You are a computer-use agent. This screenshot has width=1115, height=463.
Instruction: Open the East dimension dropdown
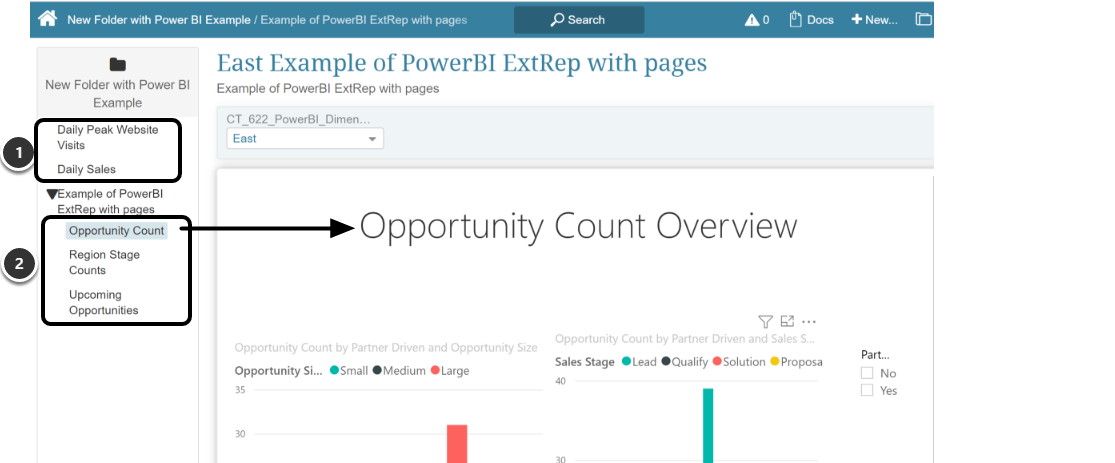coord(305,139)
